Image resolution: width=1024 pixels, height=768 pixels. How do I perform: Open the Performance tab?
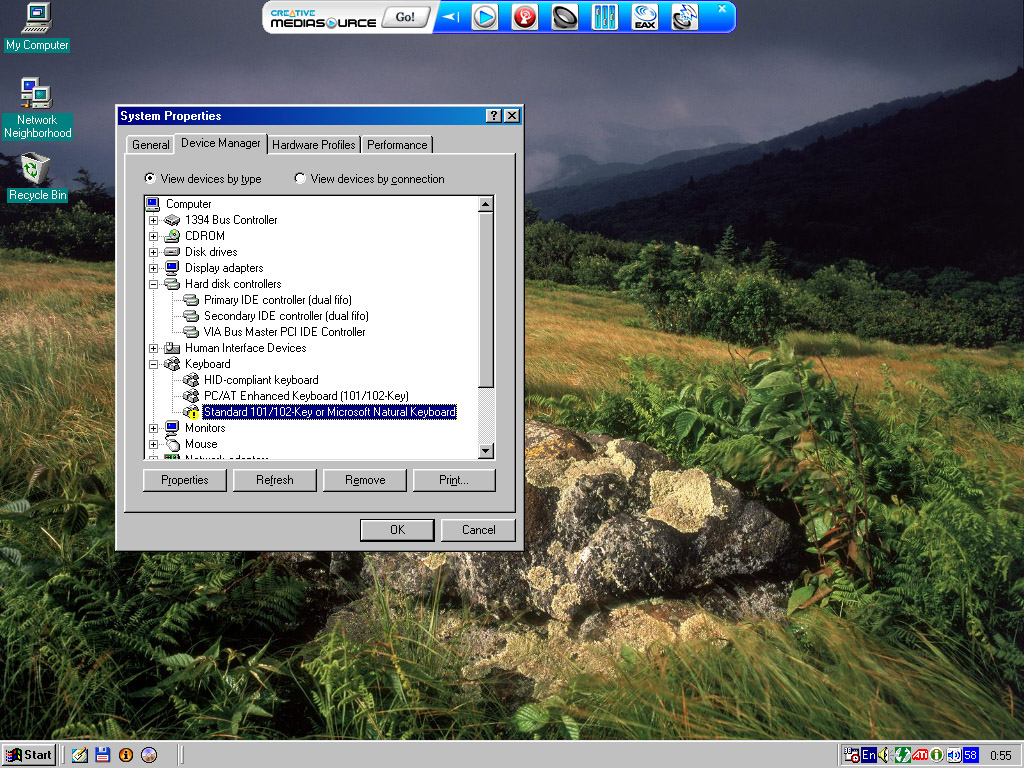click(396, 145)
